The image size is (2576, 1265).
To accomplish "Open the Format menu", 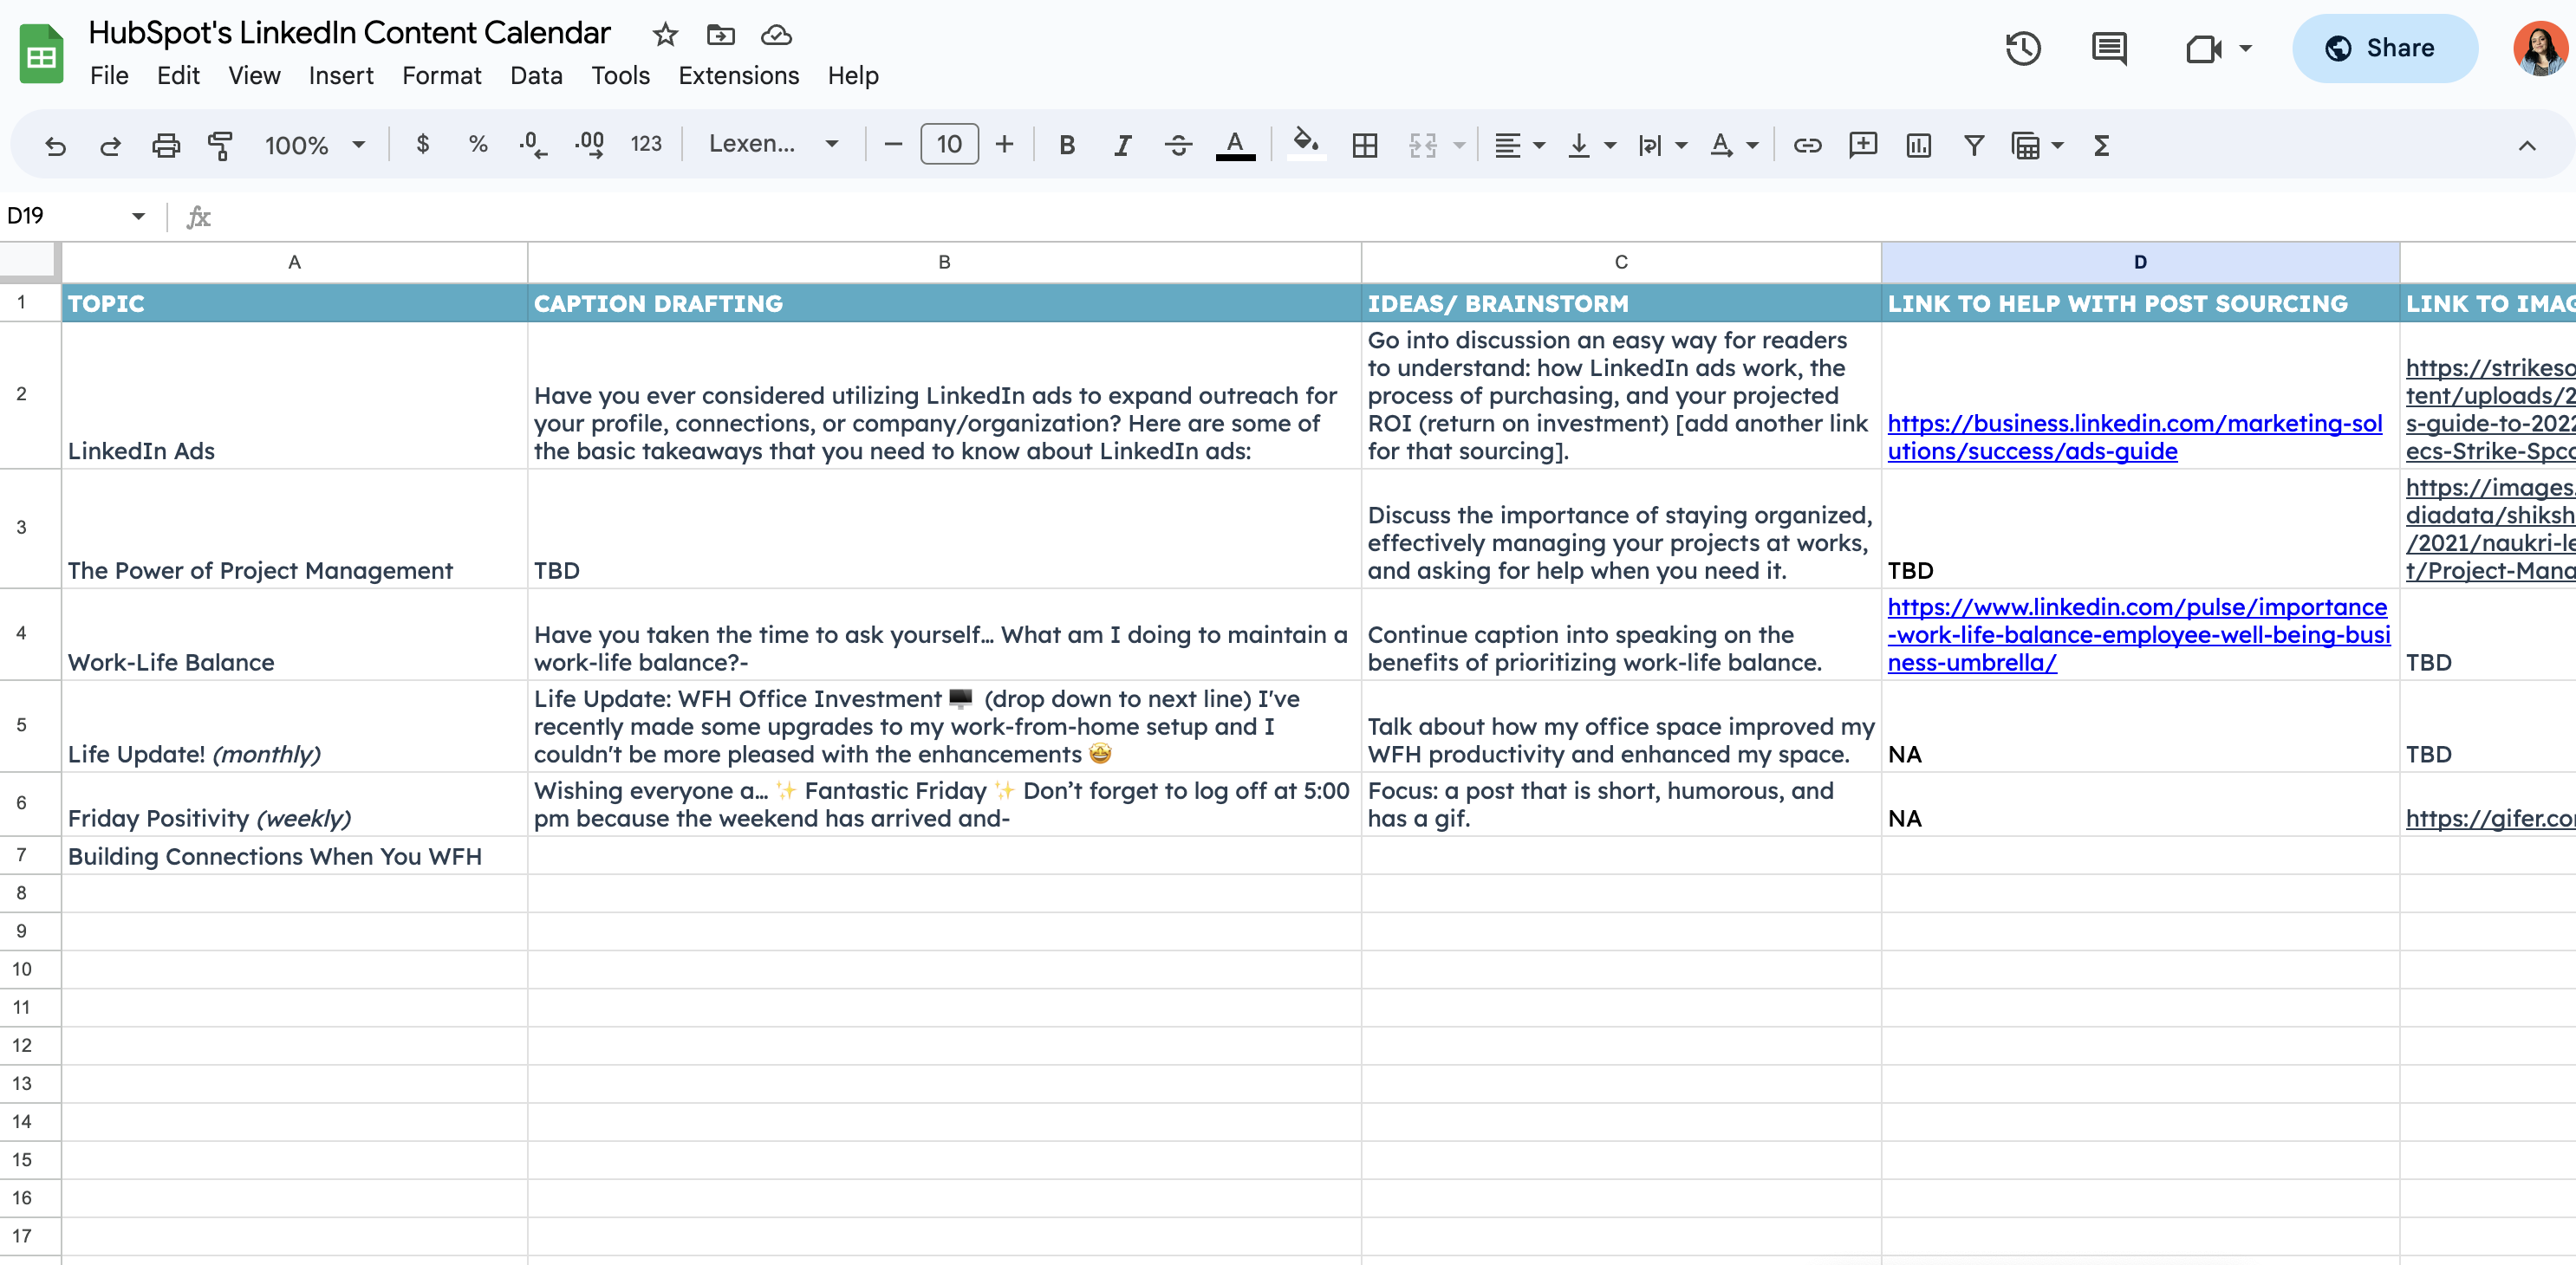I will tap(441, 76).
